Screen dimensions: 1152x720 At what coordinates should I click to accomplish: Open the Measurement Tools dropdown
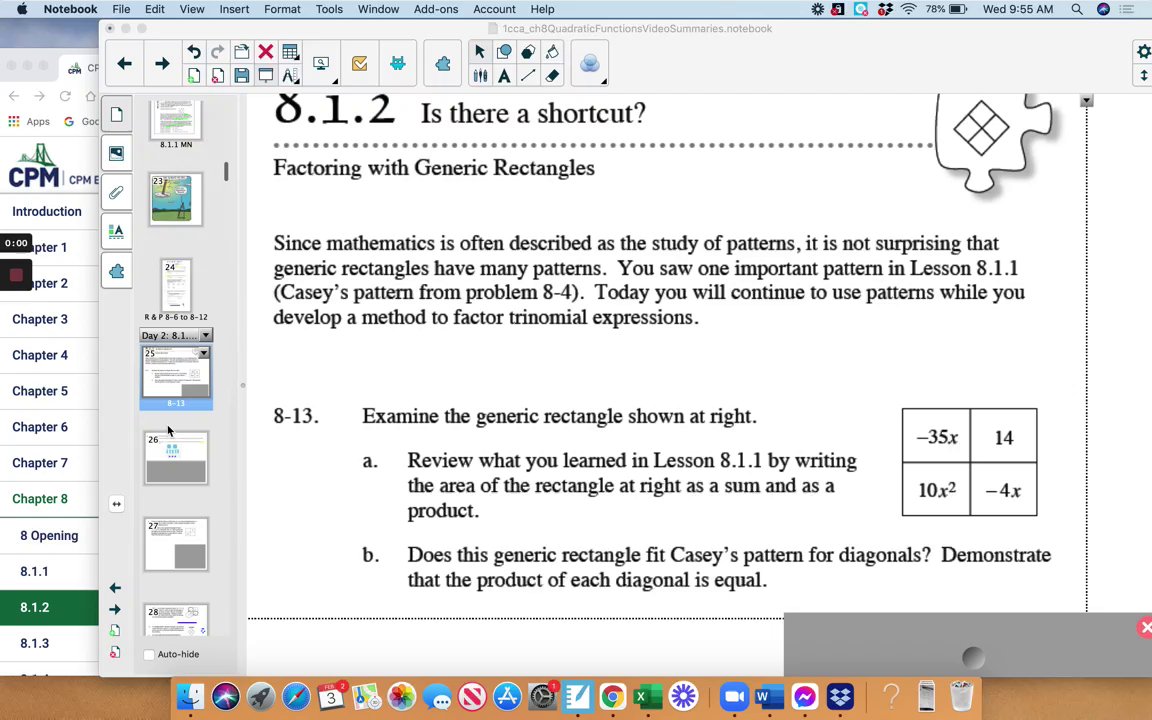[290, 76]
